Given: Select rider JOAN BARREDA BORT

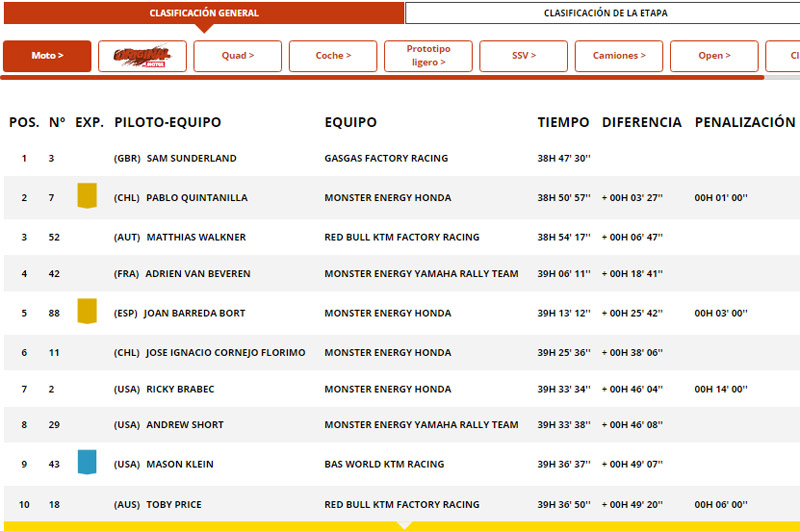Looking at the screenshot, I should coord(194,313).
